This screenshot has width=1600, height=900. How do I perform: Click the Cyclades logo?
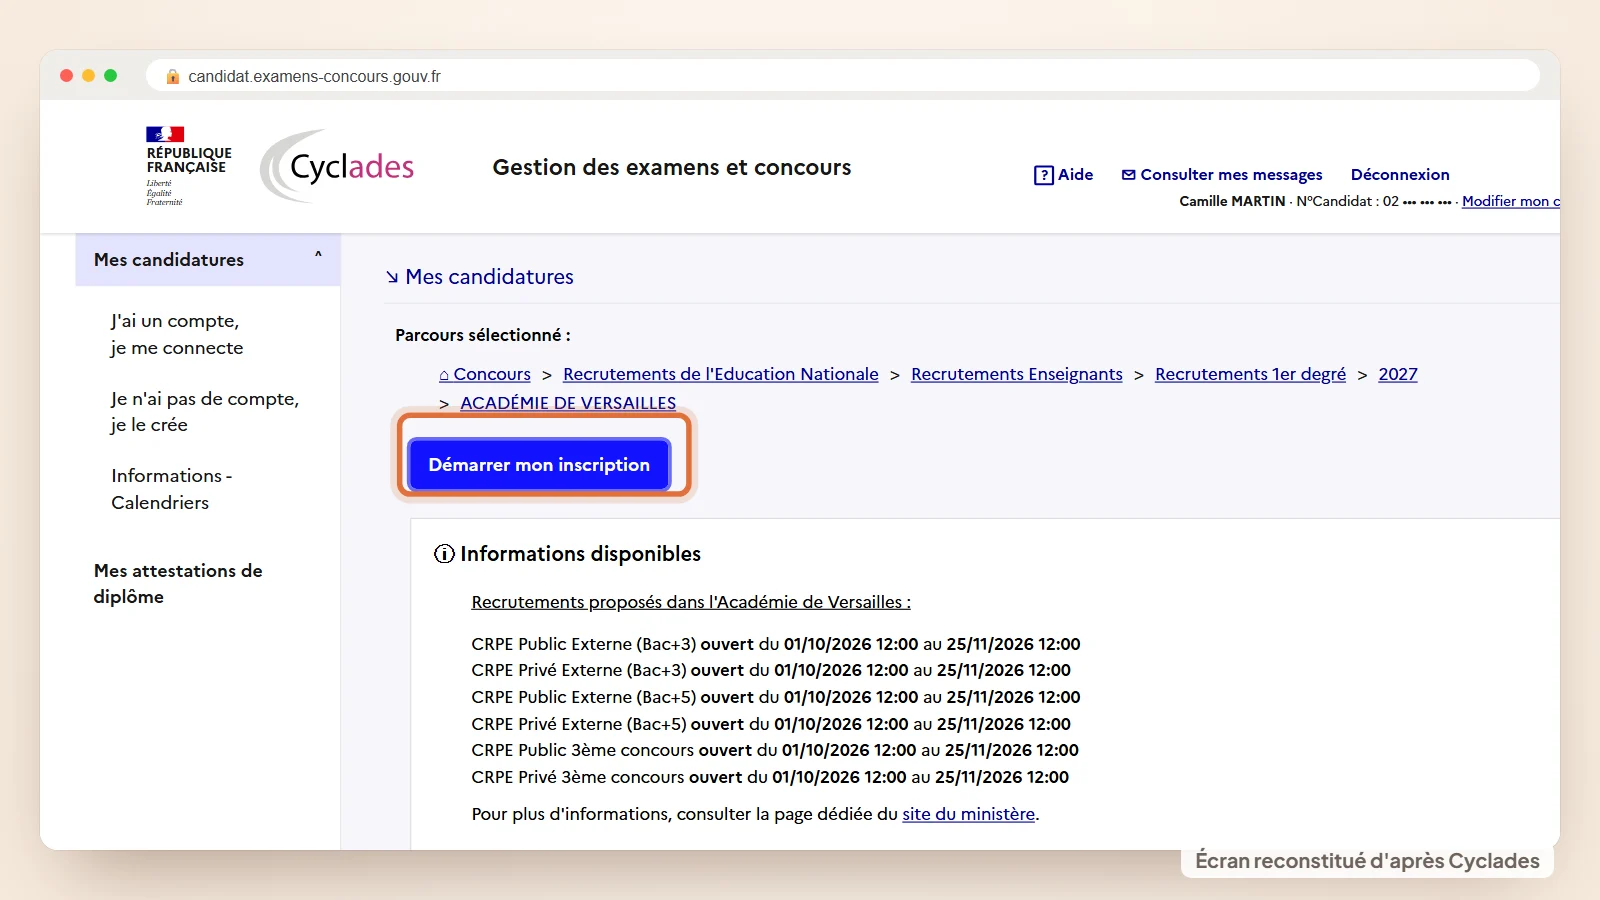338,166
